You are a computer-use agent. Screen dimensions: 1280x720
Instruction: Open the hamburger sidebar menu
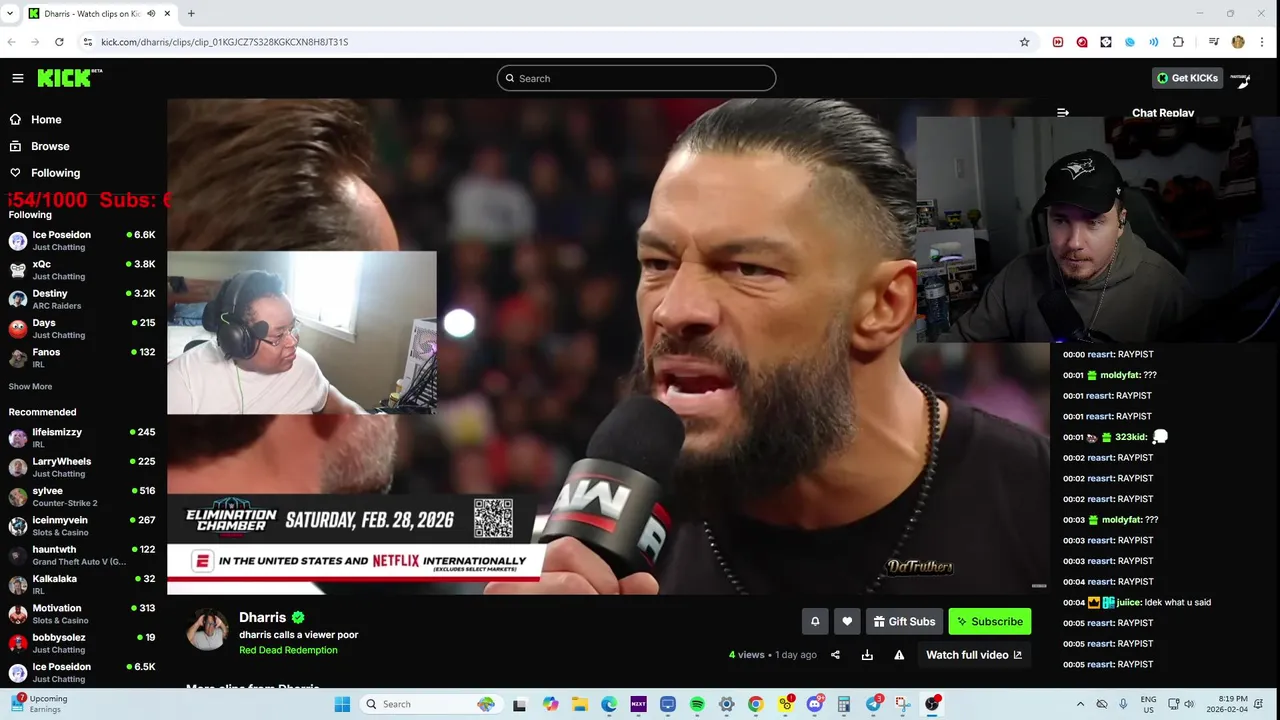(18, 78)
